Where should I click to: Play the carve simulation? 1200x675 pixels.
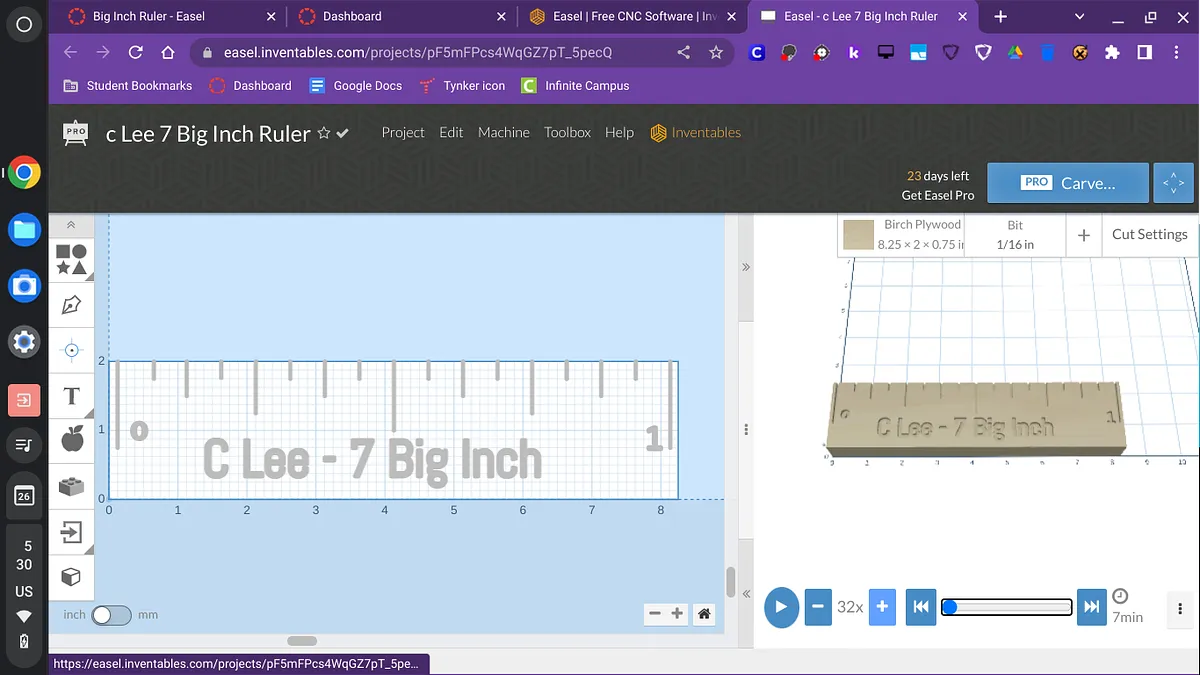pos(781,607)
